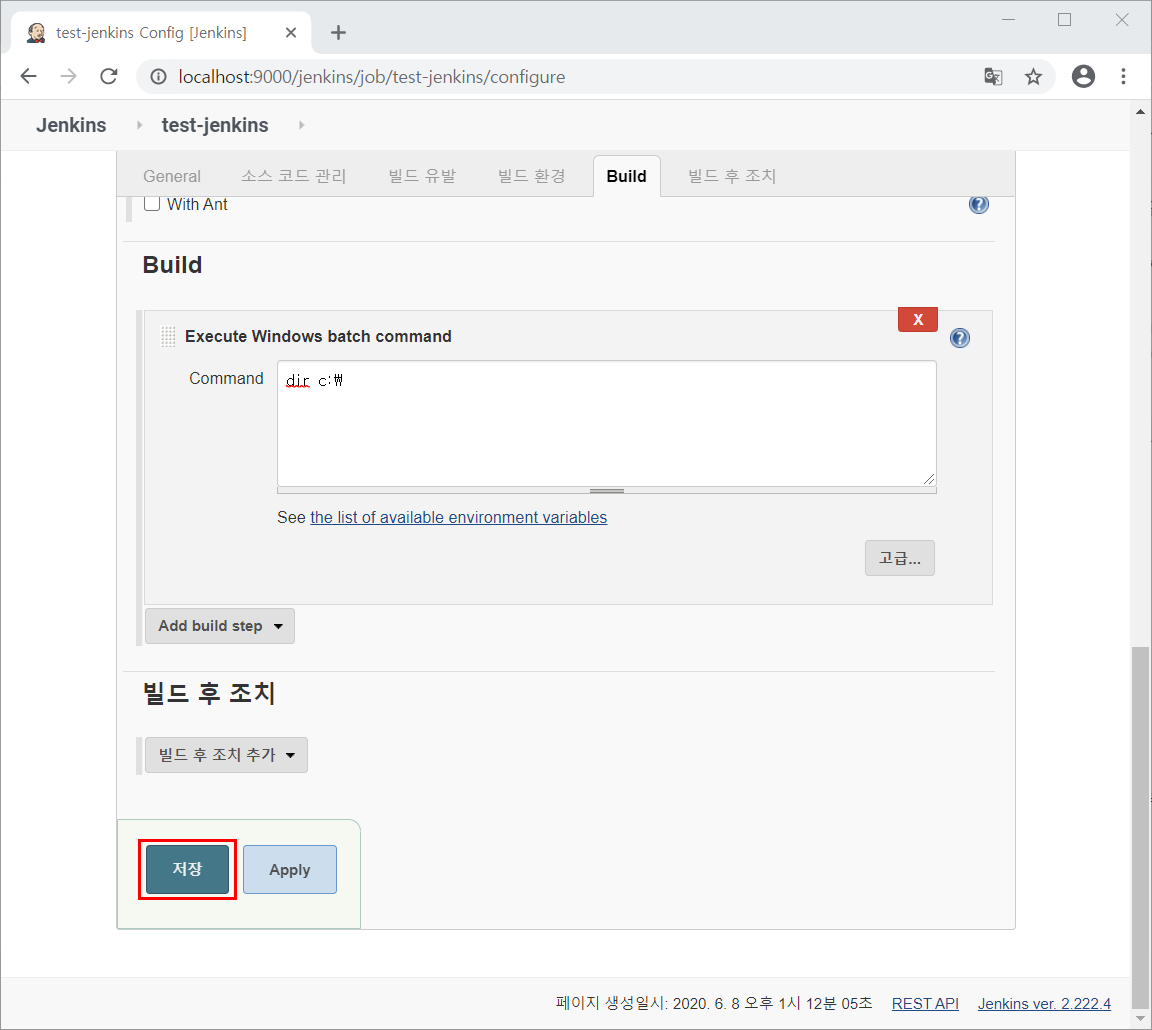Screen dimensions: 1152x1030
Task: Click the Google Translate icon
Action: coord(993,76)
